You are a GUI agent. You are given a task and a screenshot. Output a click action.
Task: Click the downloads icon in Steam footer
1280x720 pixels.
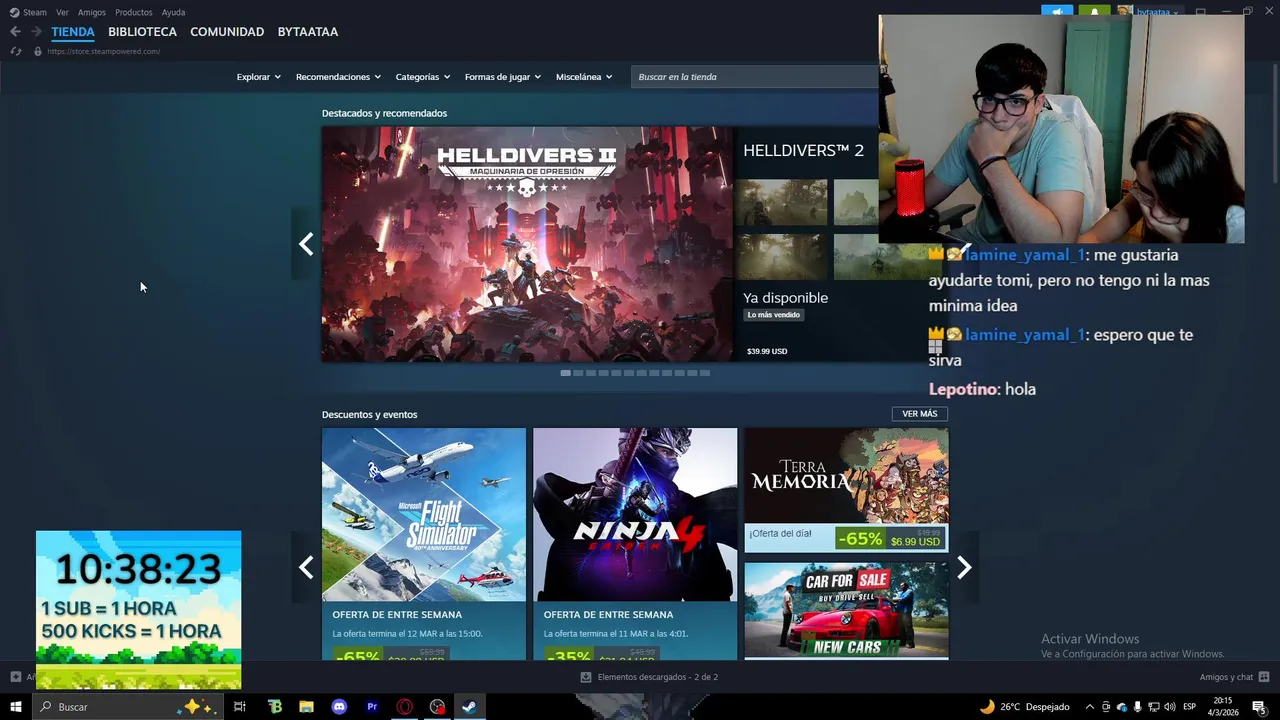(586, 677)
